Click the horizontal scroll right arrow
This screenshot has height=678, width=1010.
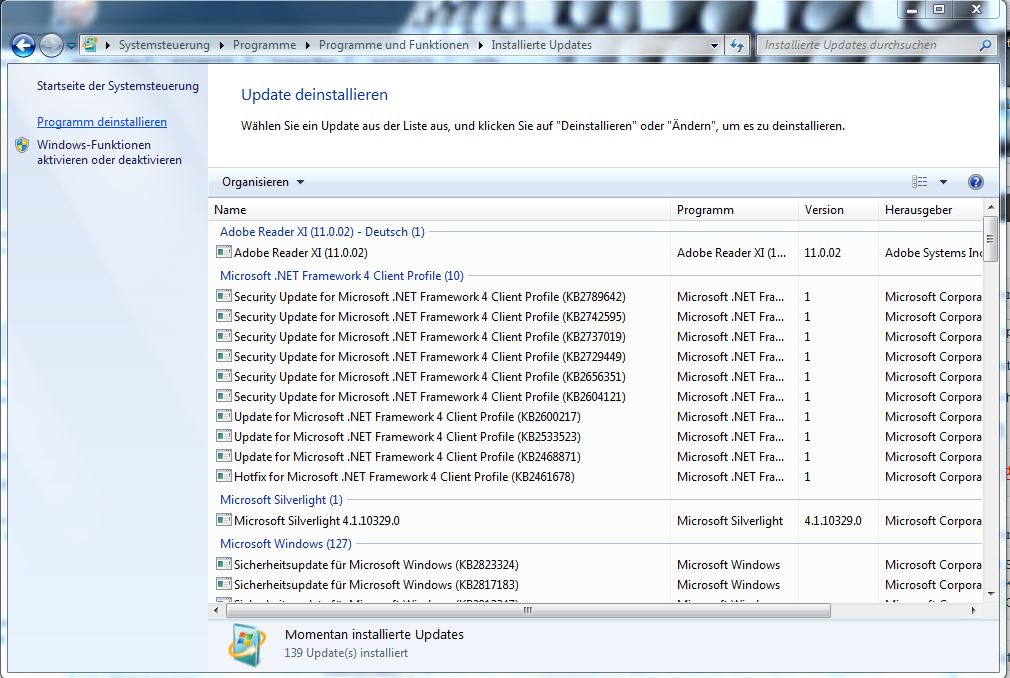click(x=973, y=610)
